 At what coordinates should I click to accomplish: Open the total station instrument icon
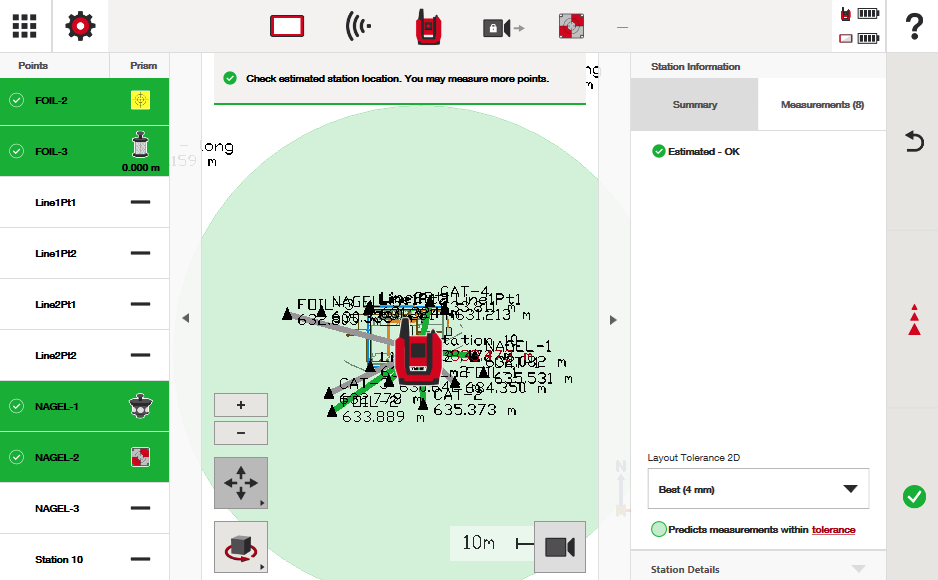pyautogui.click(x=430, y=27)
